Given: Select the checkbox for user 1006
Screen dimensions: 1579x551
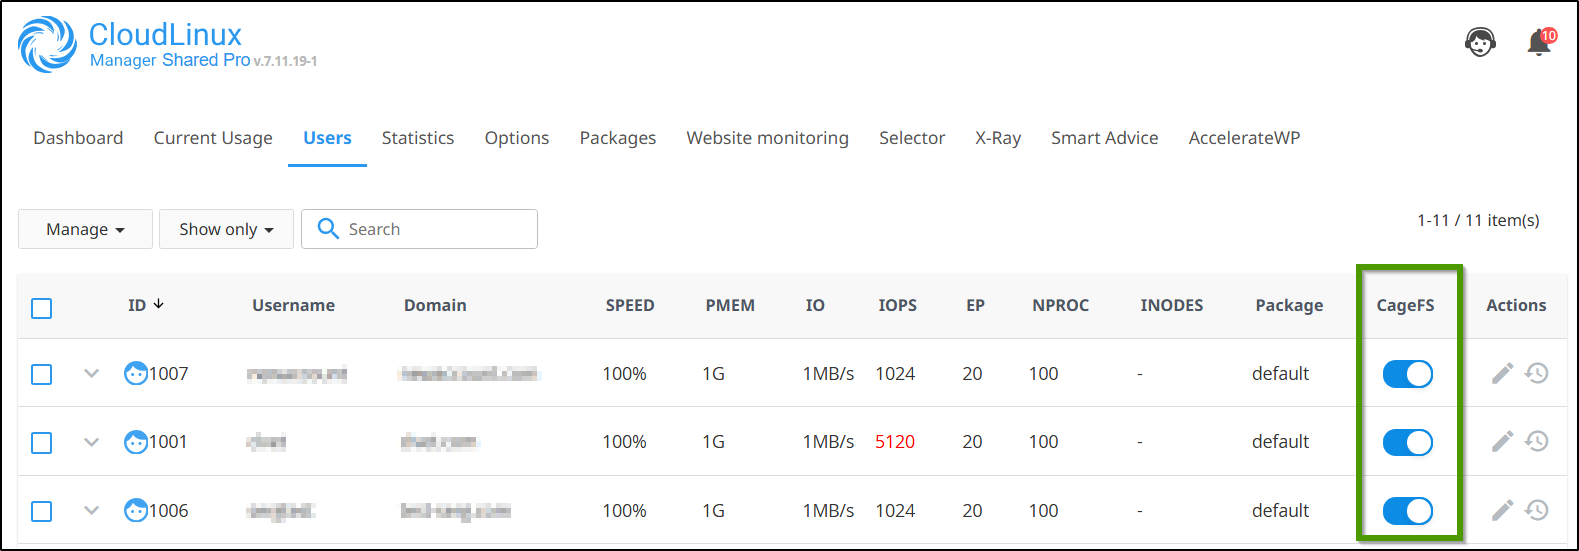Looking at the screenshot, I should [42, 511].
